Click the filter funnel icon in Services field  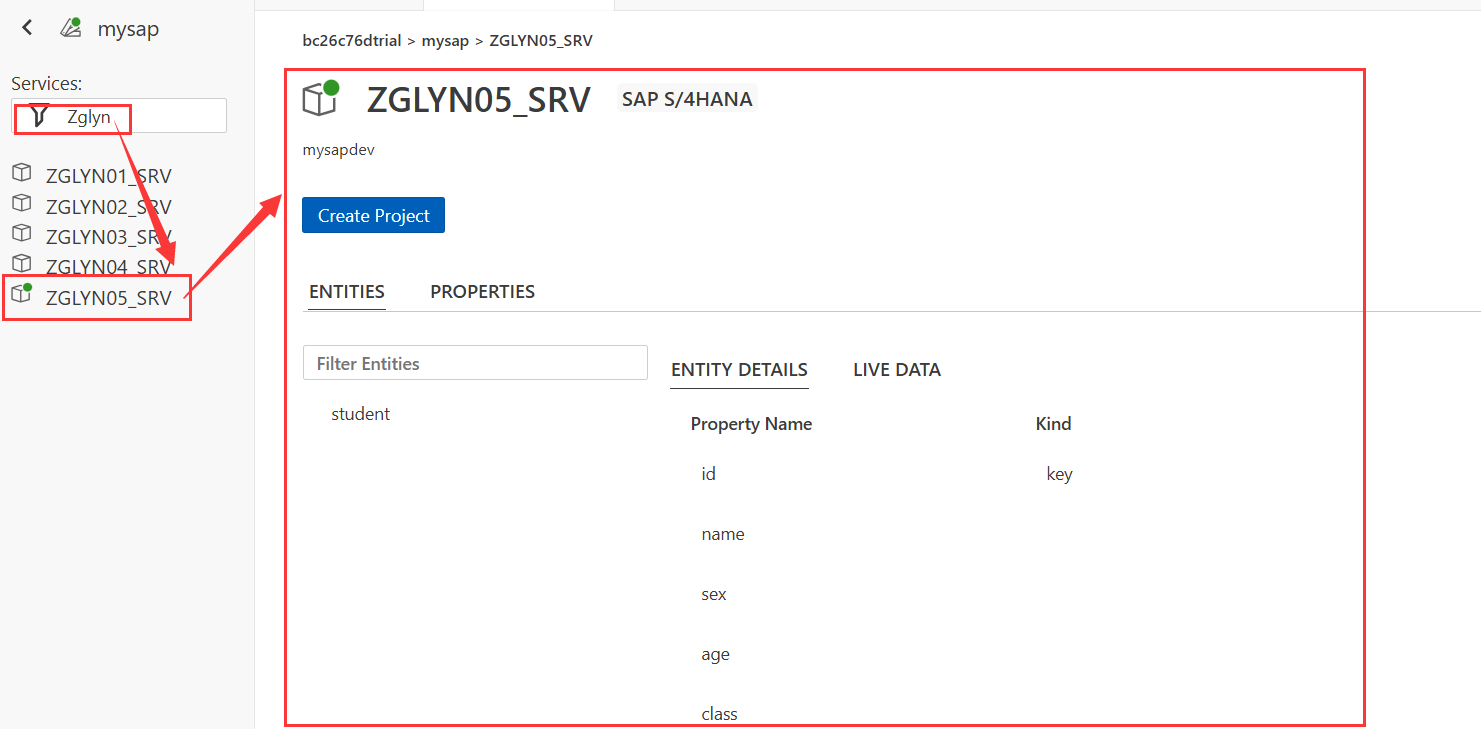[39, 116]
